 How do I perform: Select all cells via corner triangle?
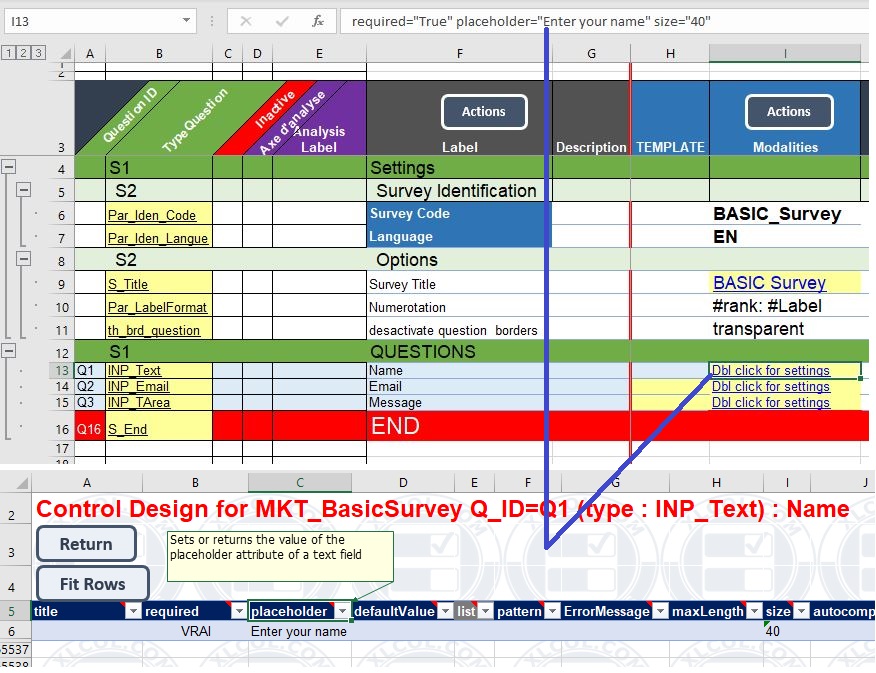pyautogui.click(x=65, y=54)
